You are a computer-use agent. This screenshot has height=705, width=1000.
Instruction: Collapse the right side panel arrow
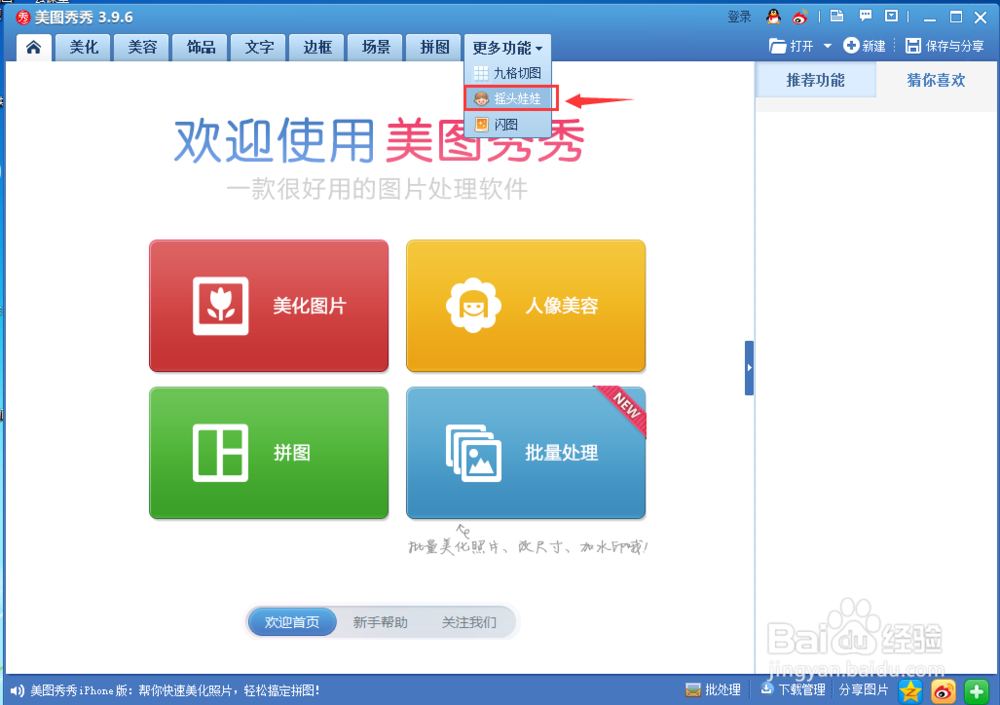click(749, 368)
